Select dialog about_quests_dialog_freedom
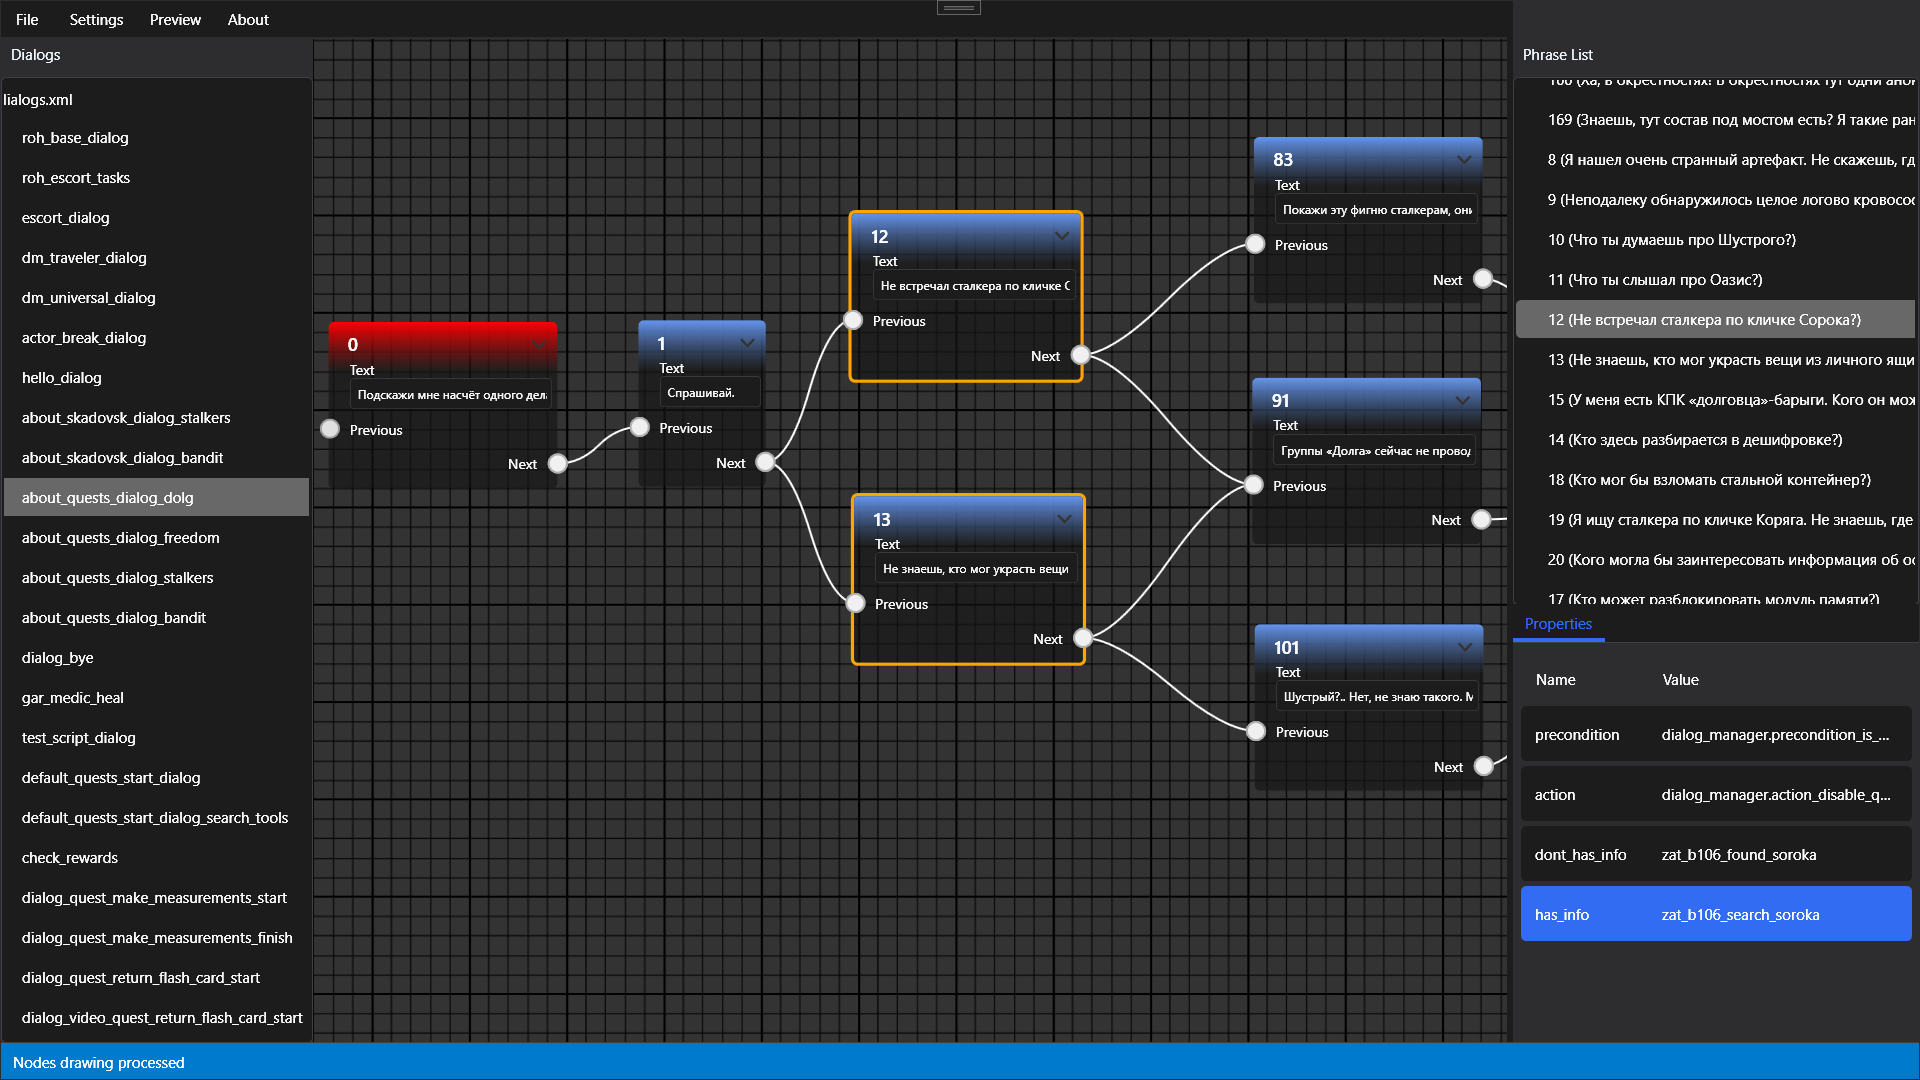Image resolution: width=1920 pixels, height=1080 pixels. click(121, 537)
